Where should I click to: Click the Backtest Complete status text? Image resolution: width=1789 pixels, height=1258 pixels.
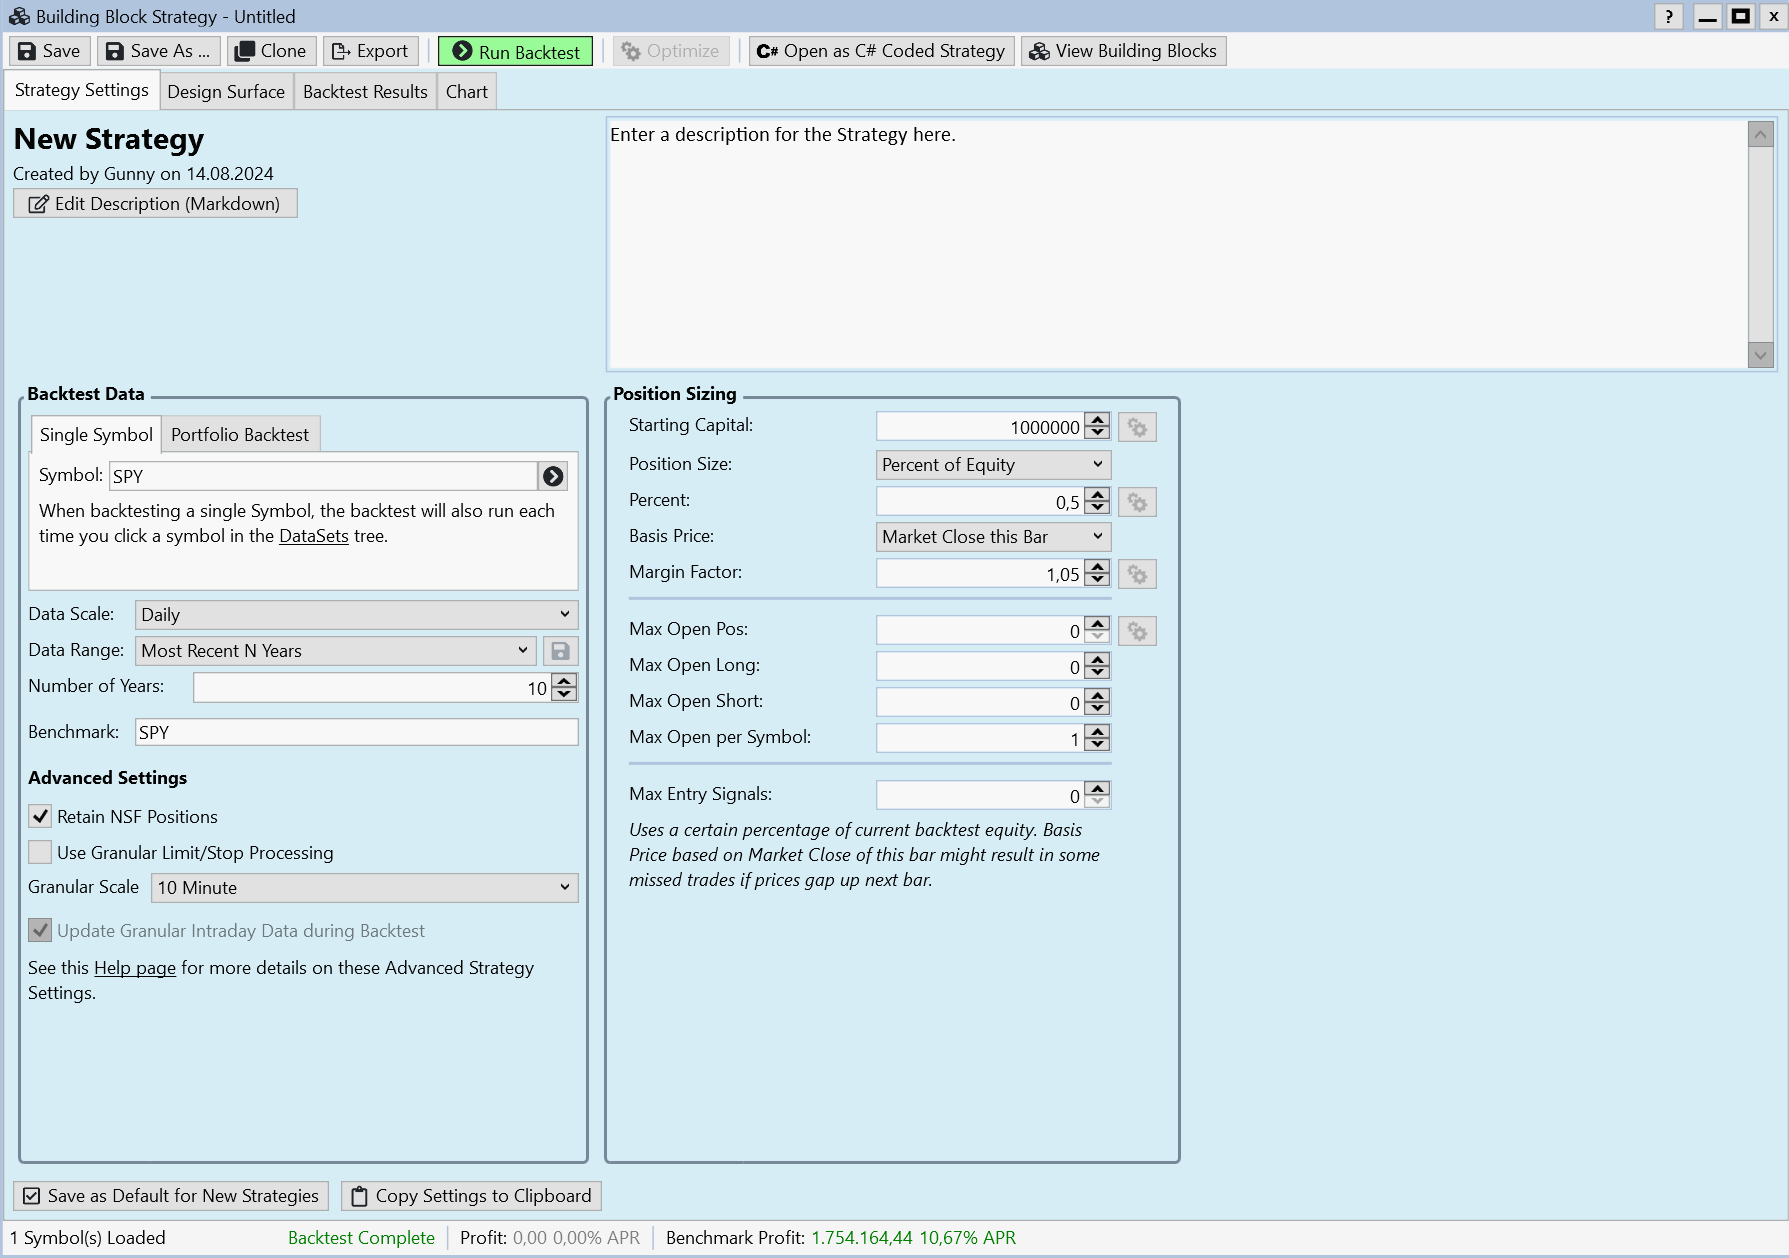[x=361, y=1238]
